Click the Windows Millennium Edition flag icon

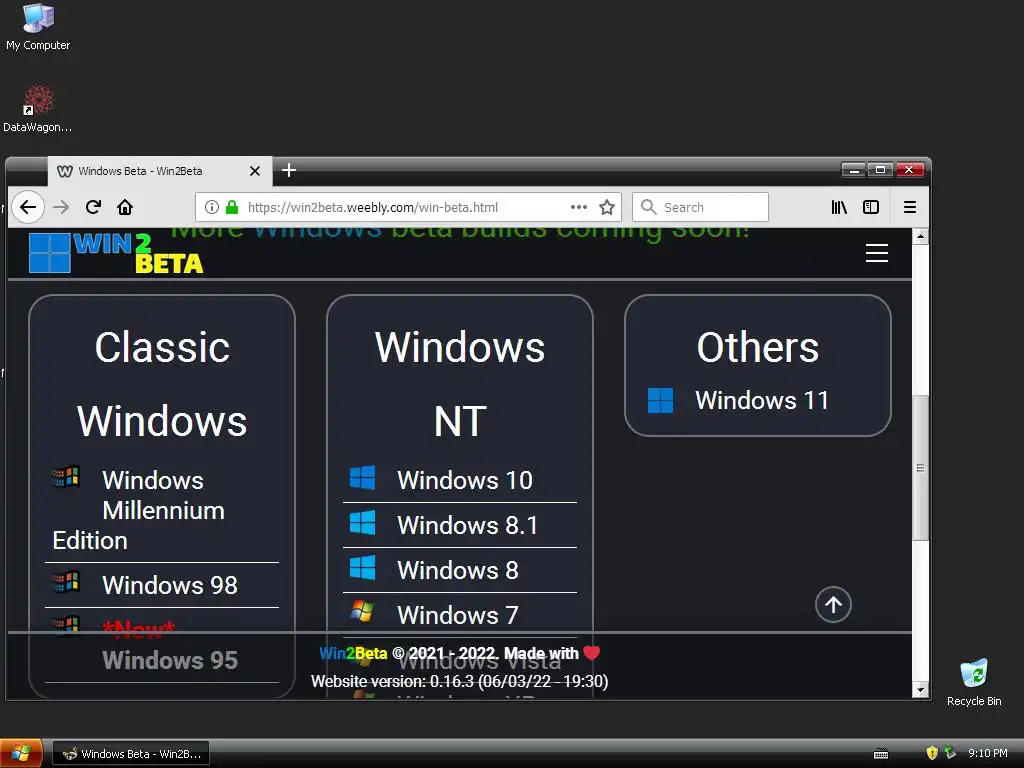click(66, 477)
